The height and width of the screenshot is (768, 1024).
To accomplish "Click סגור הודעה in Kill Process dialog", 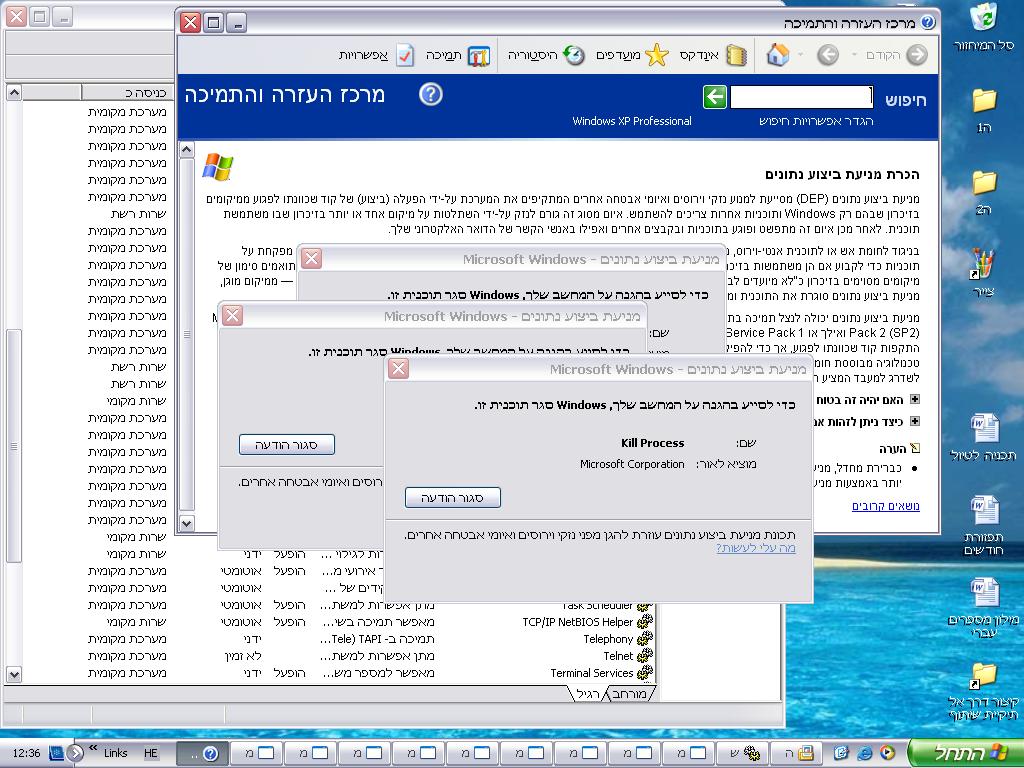I will 453,498.
